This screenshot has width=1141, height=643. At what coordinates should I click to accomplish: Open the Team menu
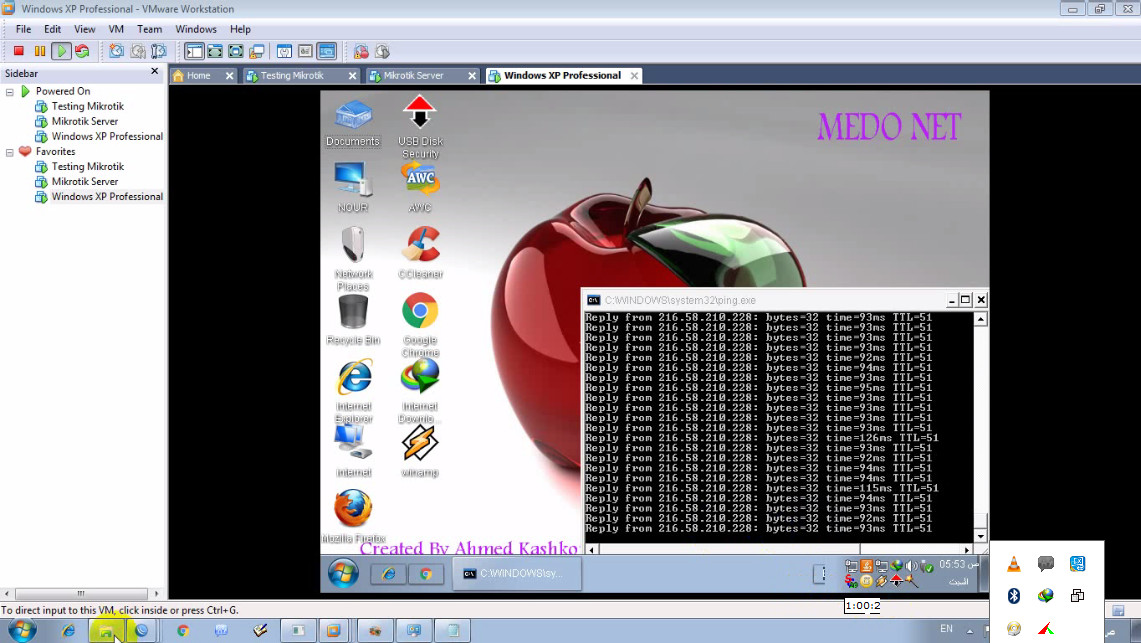(149, 29)
